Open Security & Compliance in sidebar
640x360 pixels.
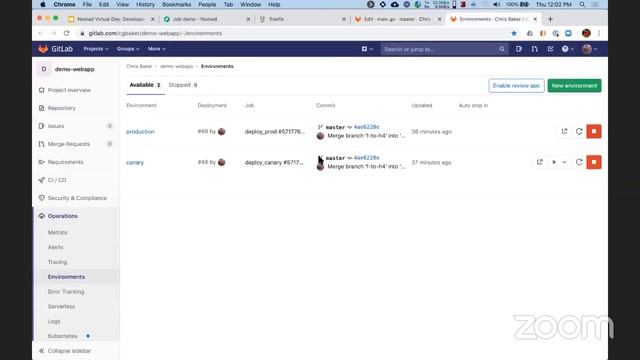click(x=77, y=198)
